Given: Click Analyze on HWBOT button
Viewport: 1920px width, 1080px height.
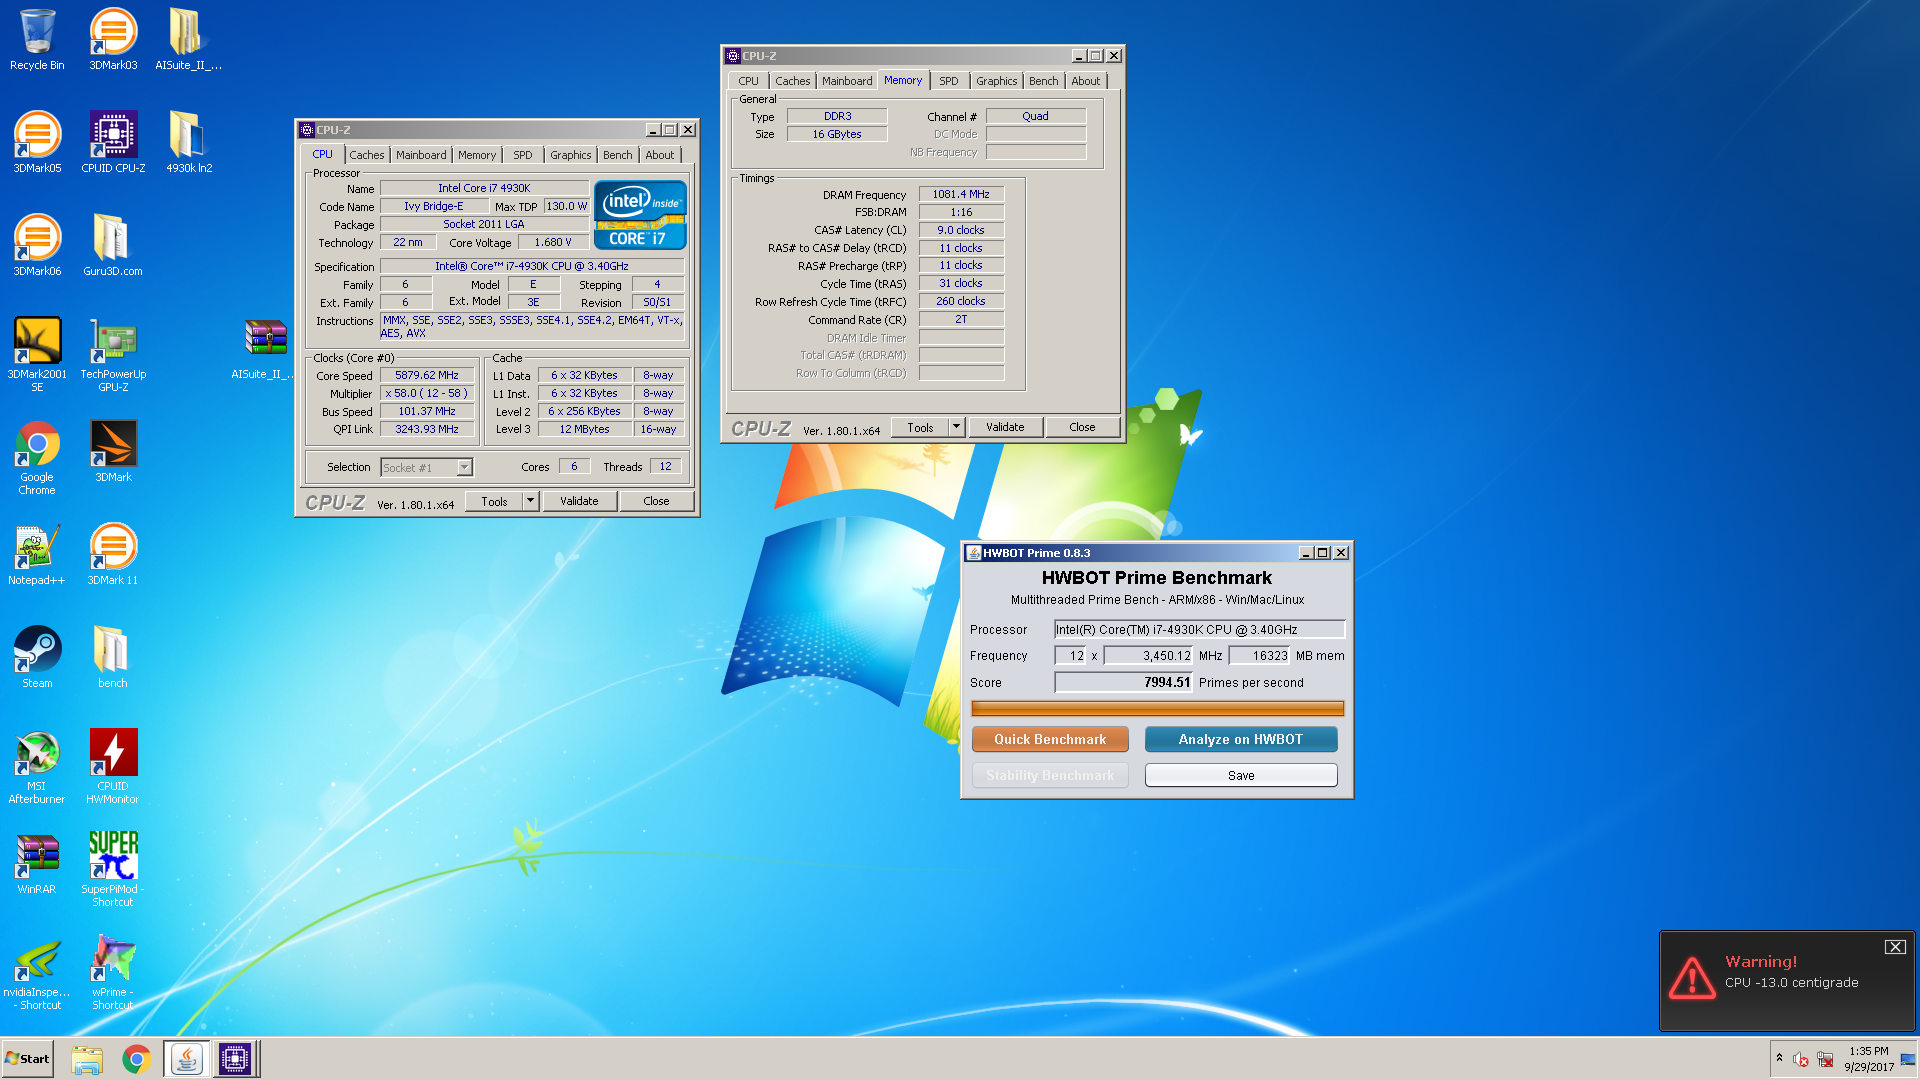Looking at the screenshot, I should pos(1241,739).
